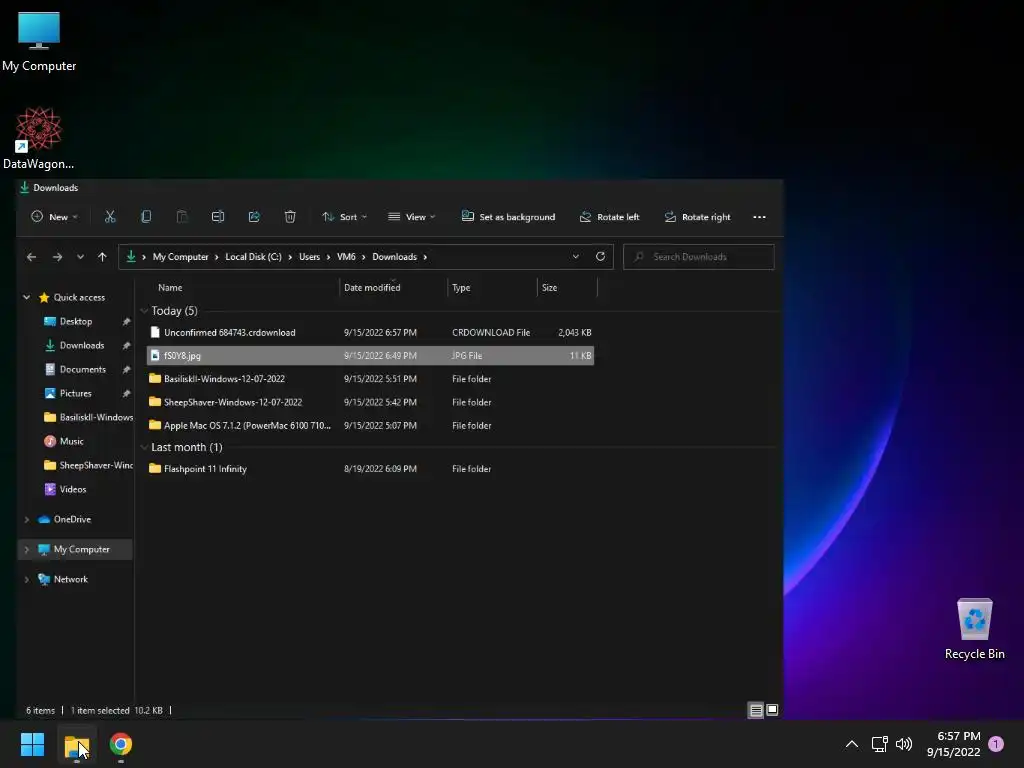Open Music in sidebar
Viewport: 1024px width, 768px height.
[x=71, y=441]
